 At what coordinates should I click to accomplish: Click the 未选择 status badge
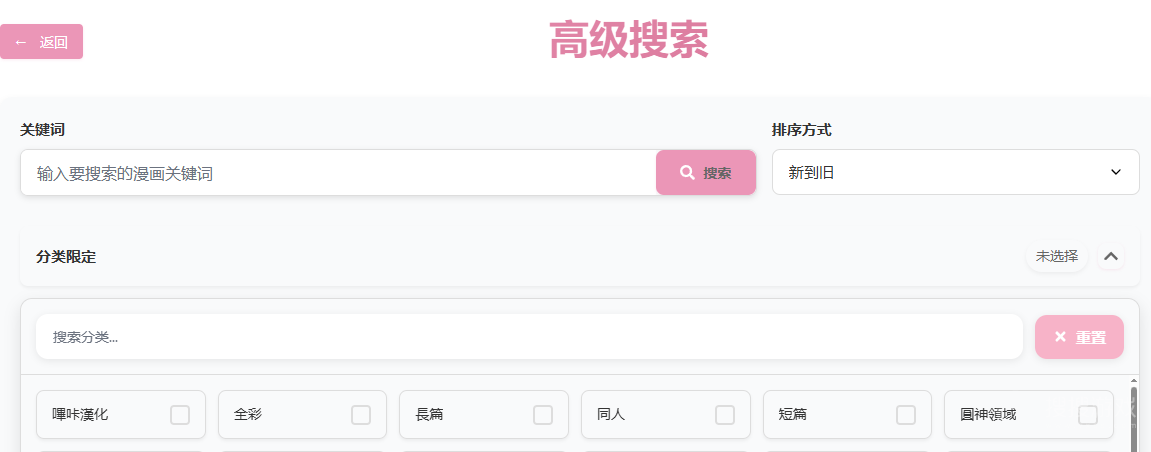(x=1056, y=256)
